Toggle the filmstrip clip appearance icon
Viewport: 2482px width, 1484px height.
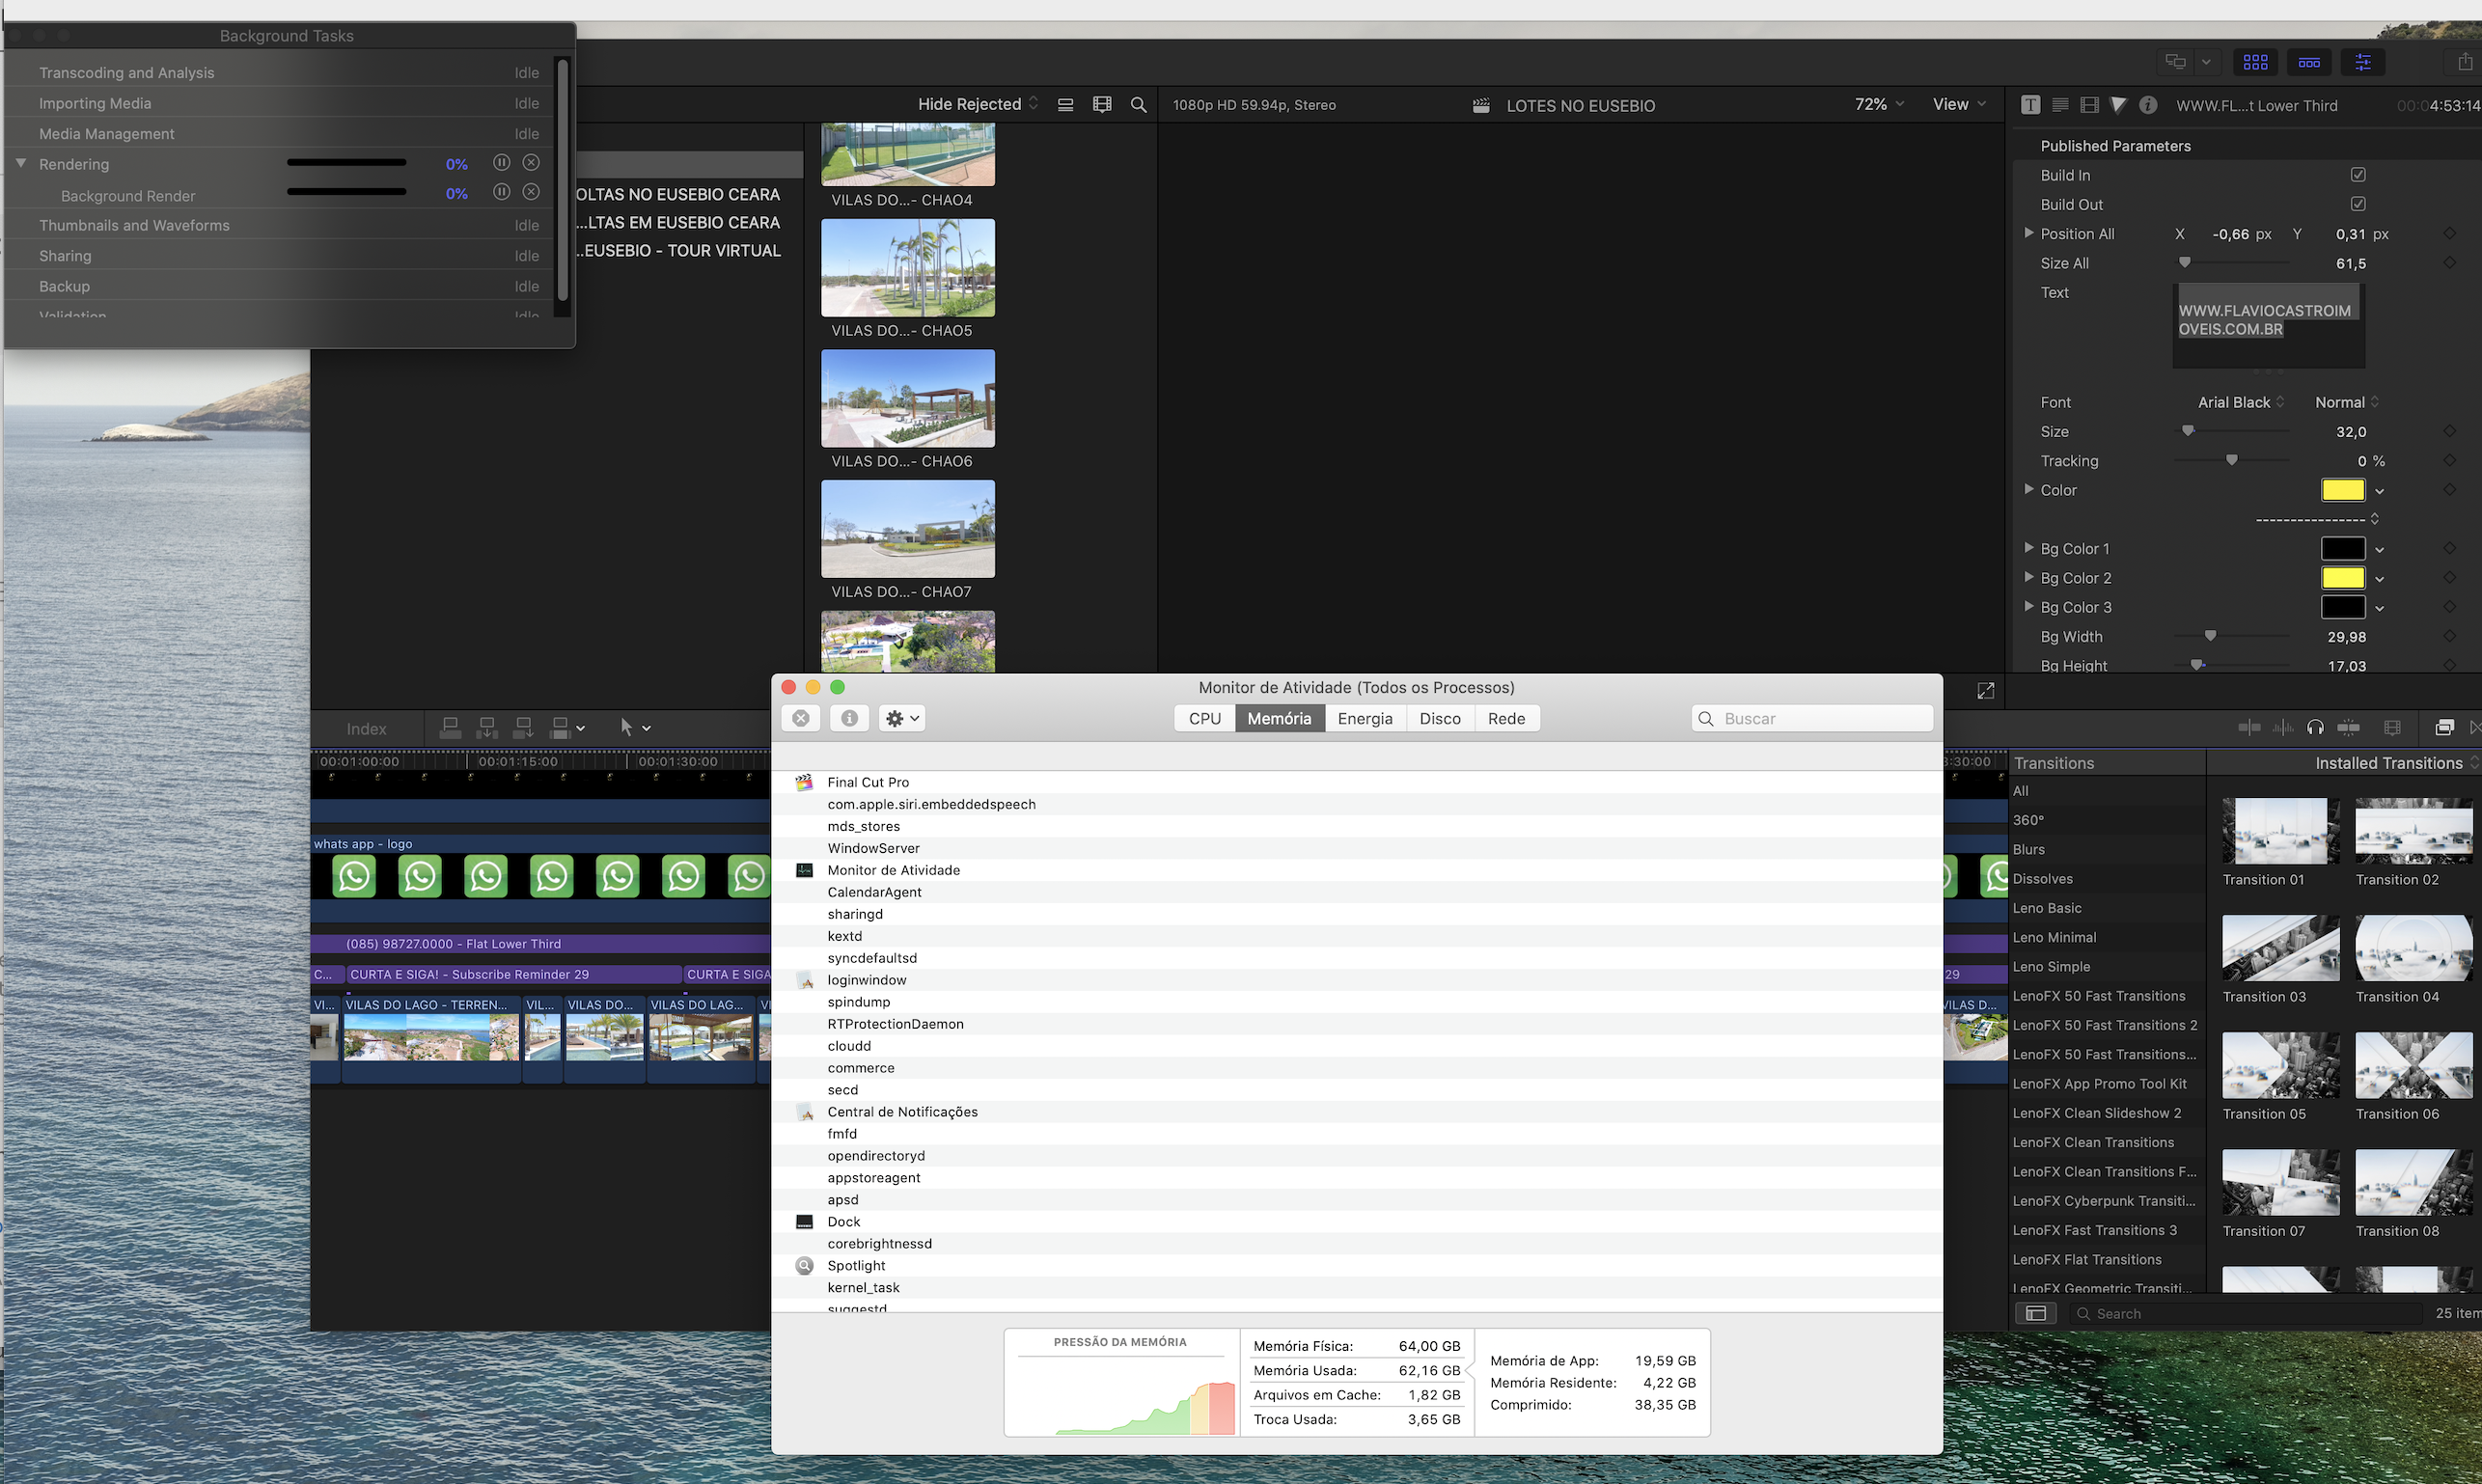pos(1102,105)
